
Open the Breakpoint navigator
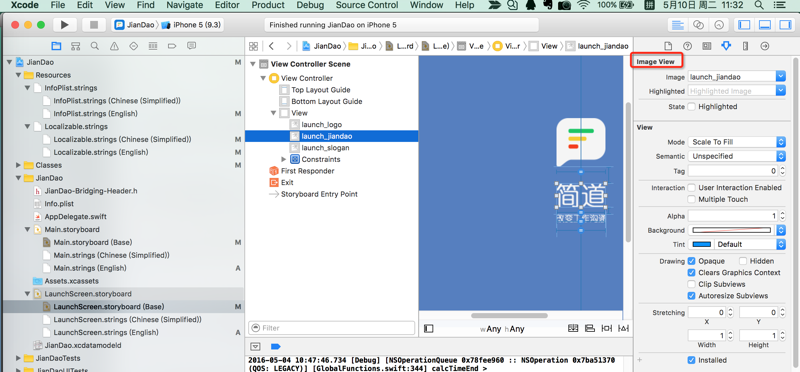172,46
